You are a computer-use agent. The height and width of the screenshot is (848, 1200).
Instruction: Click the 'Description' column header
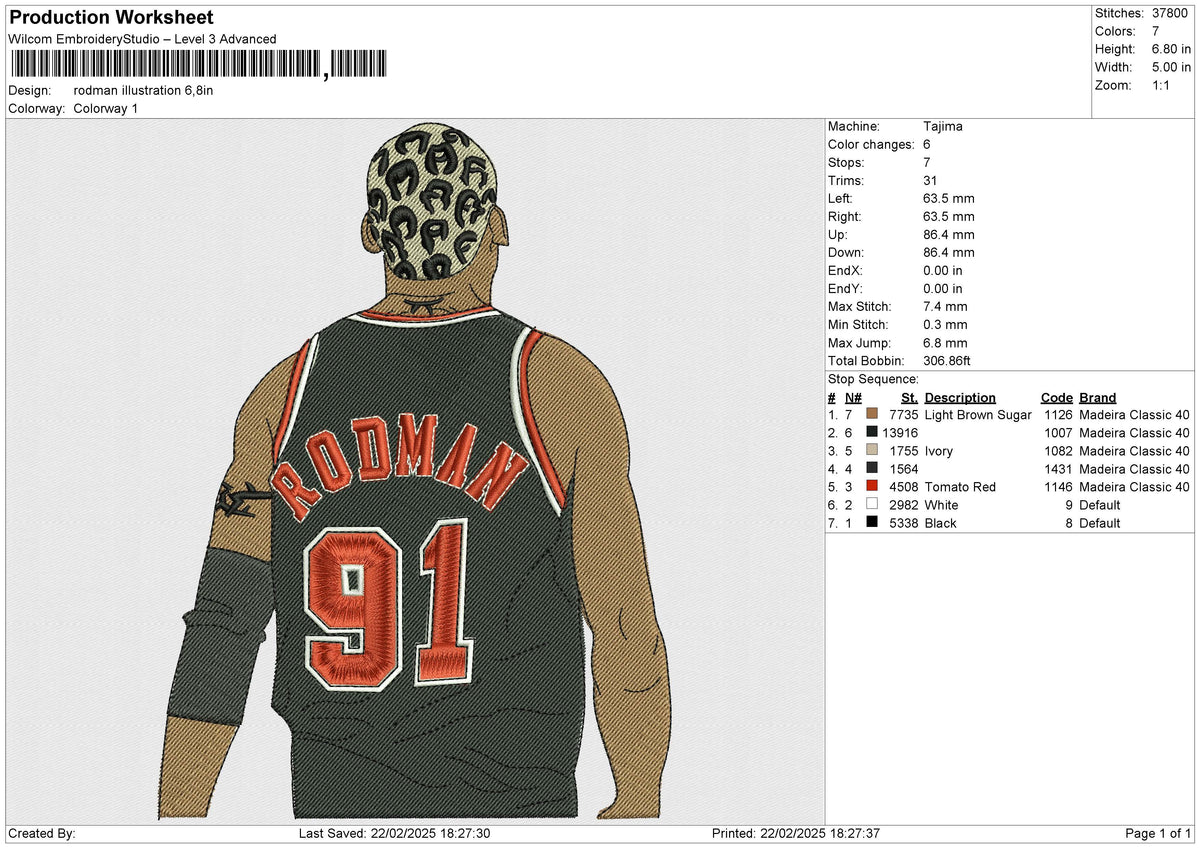(960, 398)
